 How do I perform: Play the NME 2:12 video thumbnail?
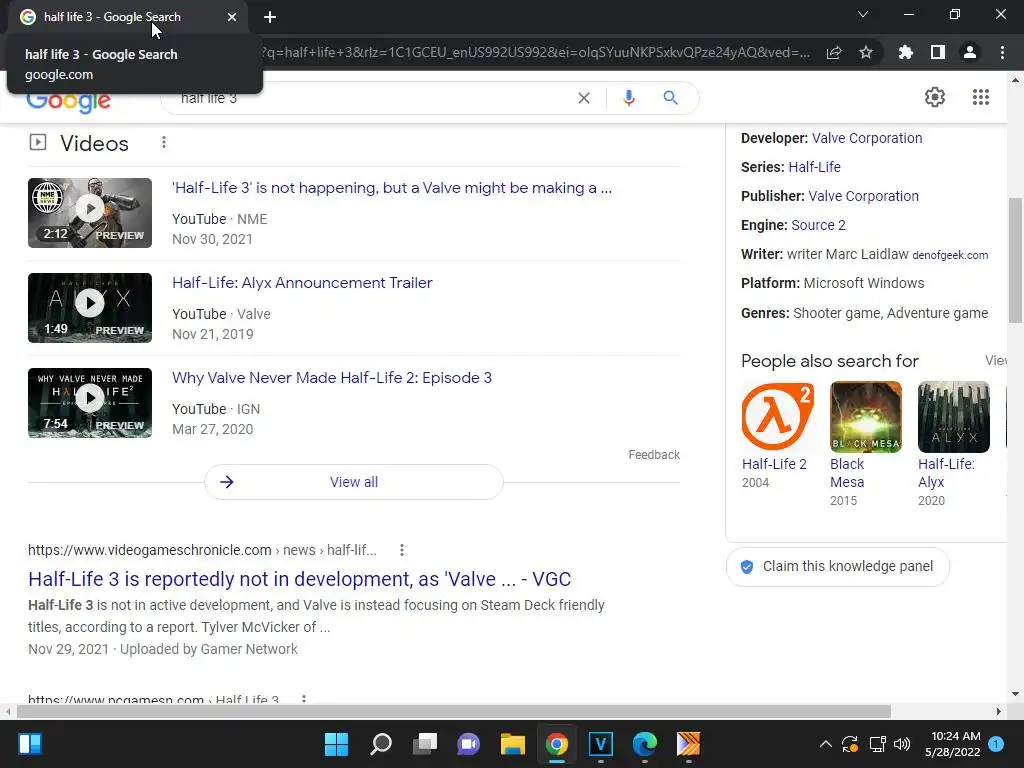[x=90, y=213]
